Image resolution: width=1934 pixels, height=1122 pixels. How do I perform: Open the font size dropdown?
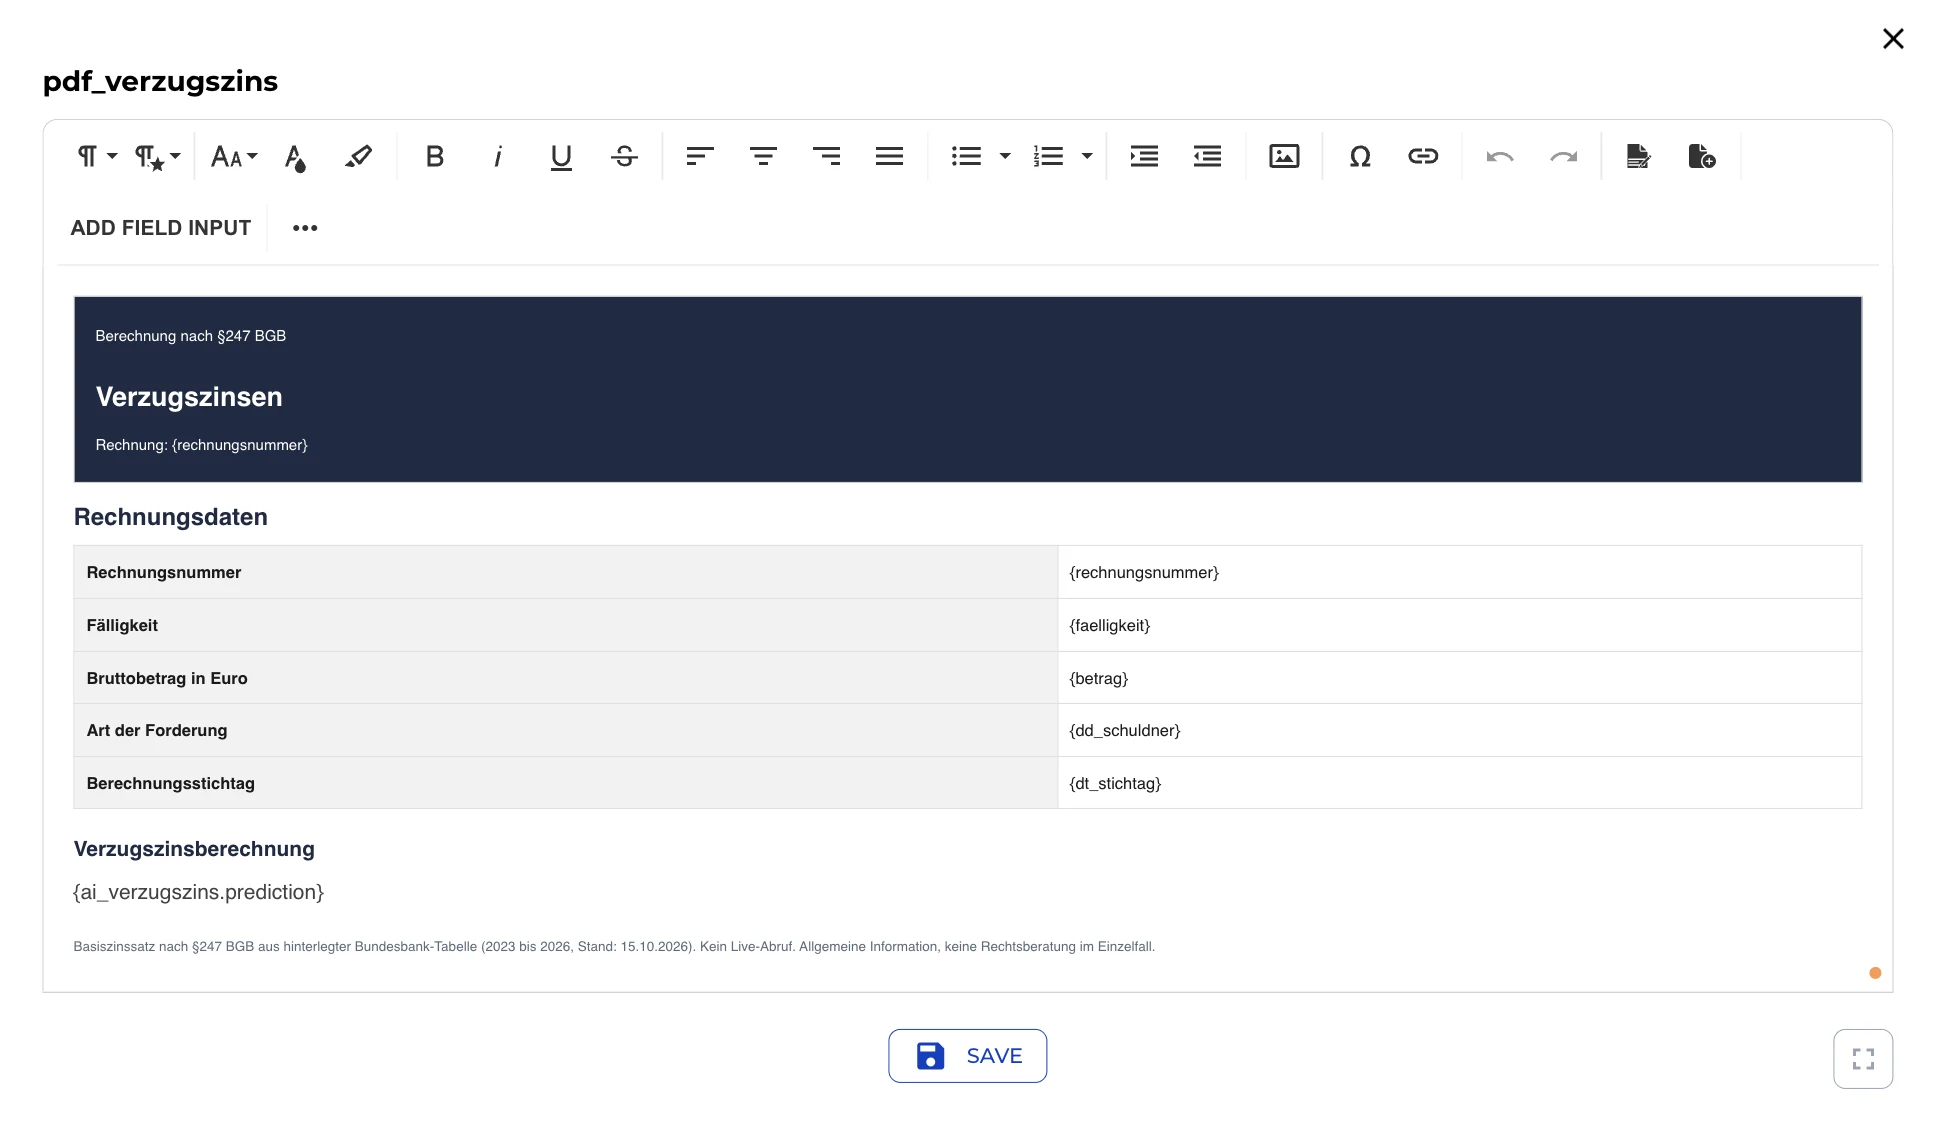(234, 156)
